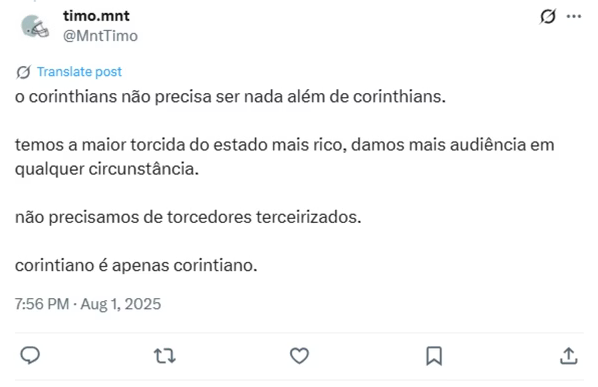598x387 pixels.
Task: Click the Grok icon beside Translate post
Action: tap(23, 72)
